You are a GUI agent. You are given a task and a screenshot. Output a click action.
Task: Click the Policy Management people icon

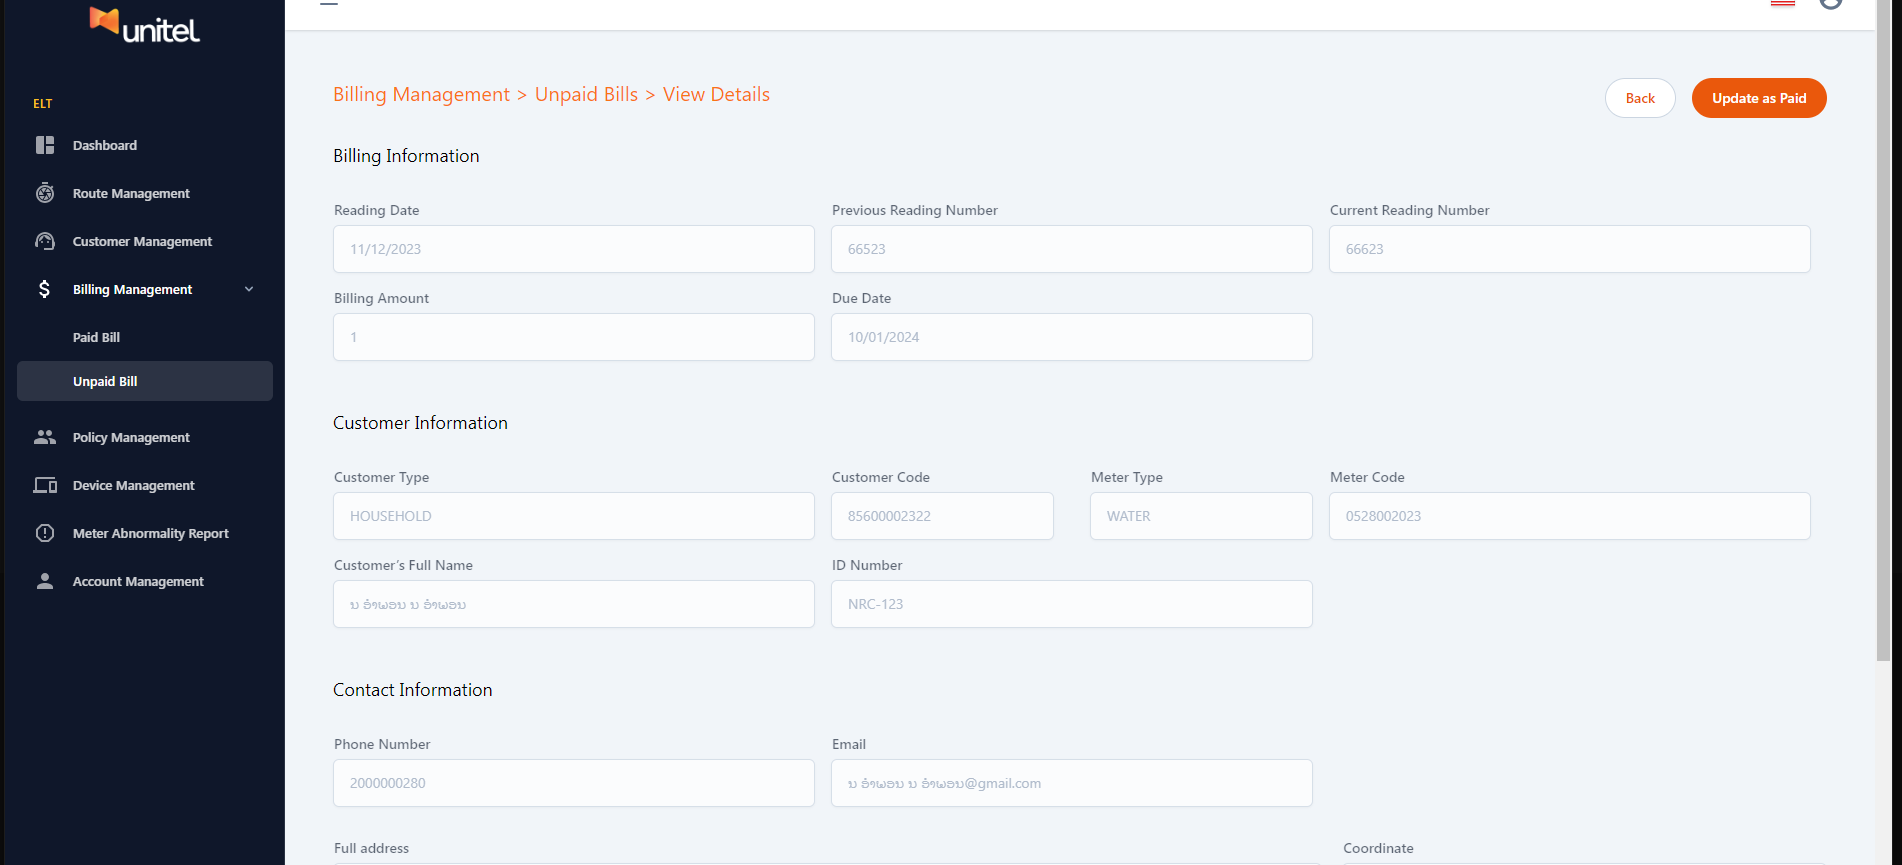(45, 437)
